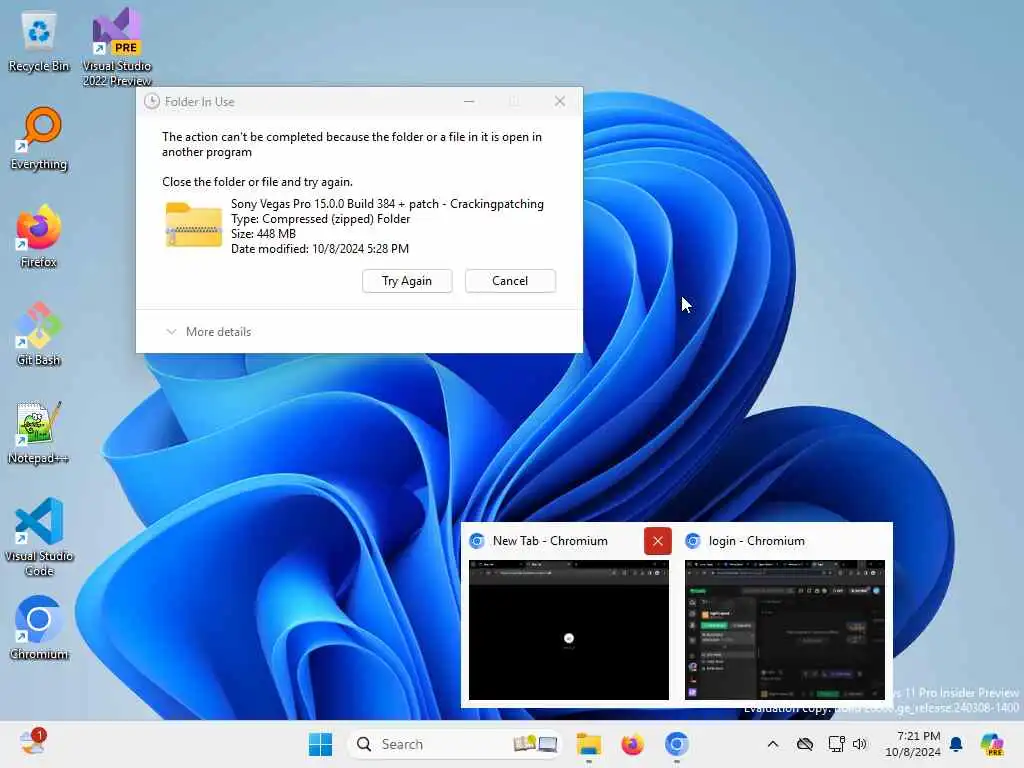Screen dimensions: 1024x768
Task: Click the Chromium taskbar icon
Action: pos(677,744)
